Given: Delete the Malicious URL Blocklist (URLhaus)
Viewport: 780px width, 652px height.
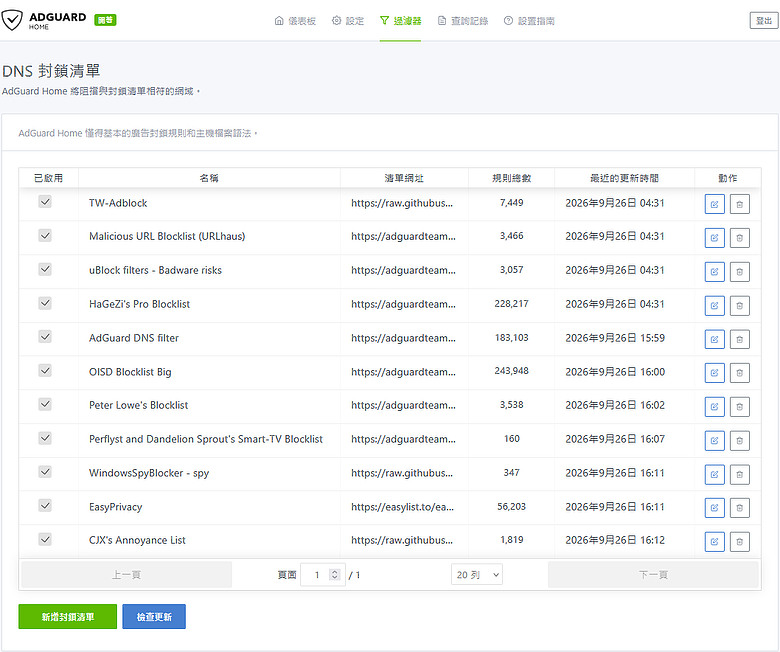Looking at the screenshot, I should coord(739,238).
